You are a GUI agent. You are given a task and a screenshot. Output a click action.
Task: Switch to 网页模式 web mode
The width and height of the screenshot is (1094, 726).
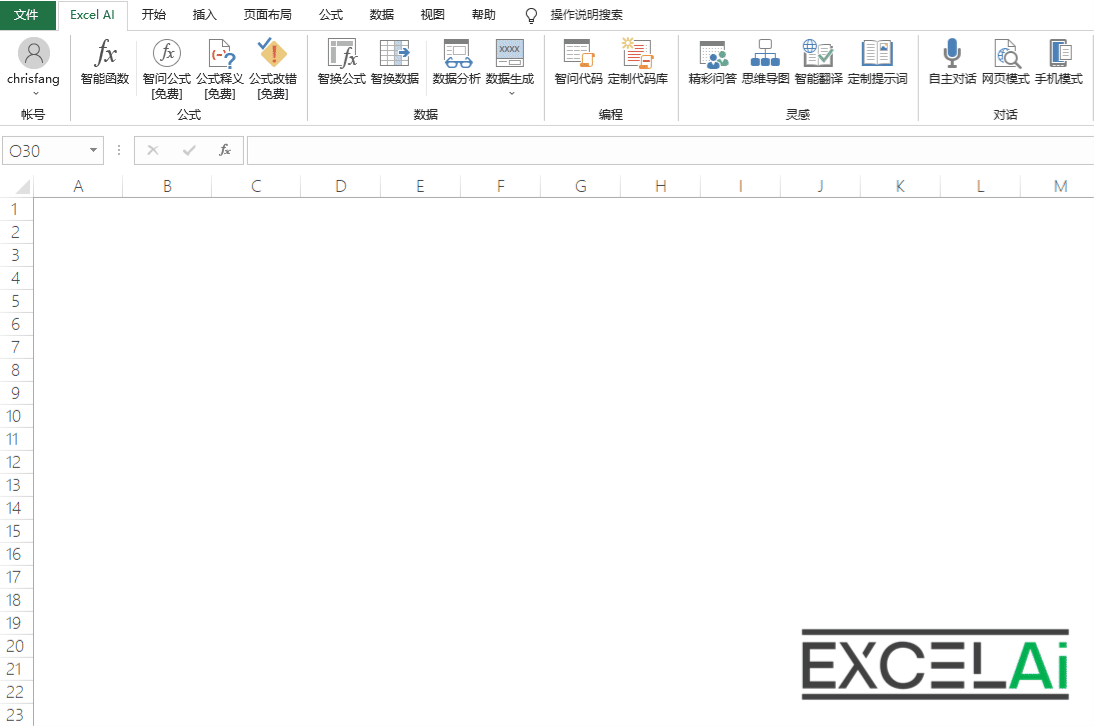(x=1005, y=62)
